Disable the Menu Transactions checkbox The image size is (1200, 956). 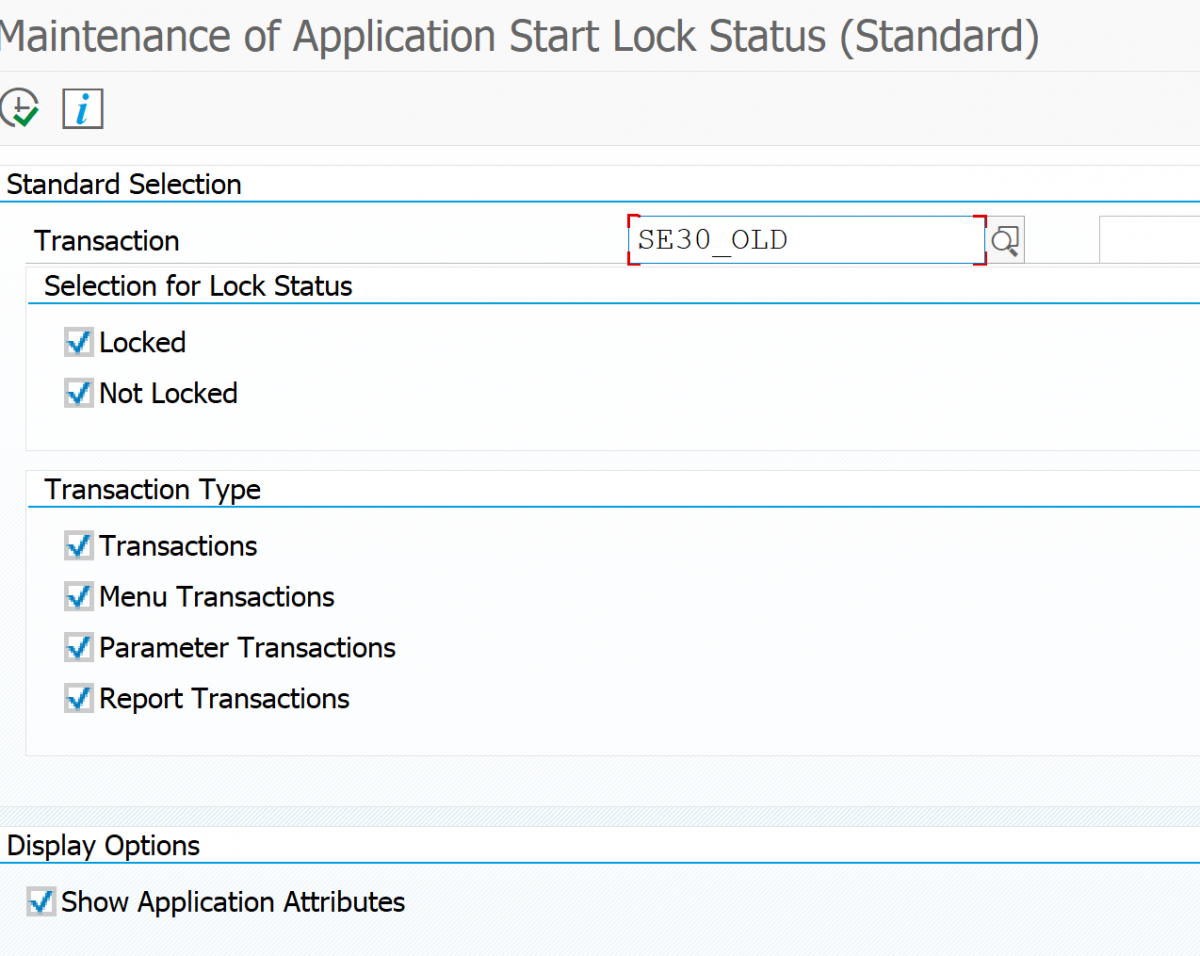click(x=78, y=597)
